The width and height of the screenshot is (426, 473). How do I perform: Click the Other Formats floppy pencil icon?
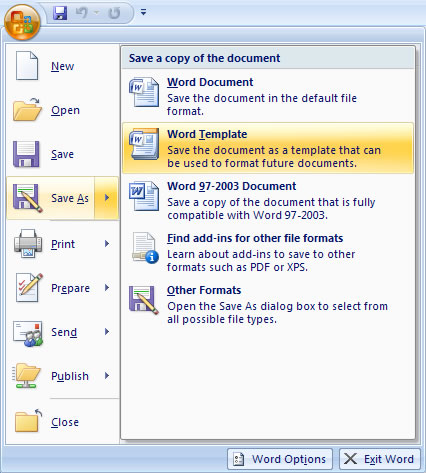[144, 300]
